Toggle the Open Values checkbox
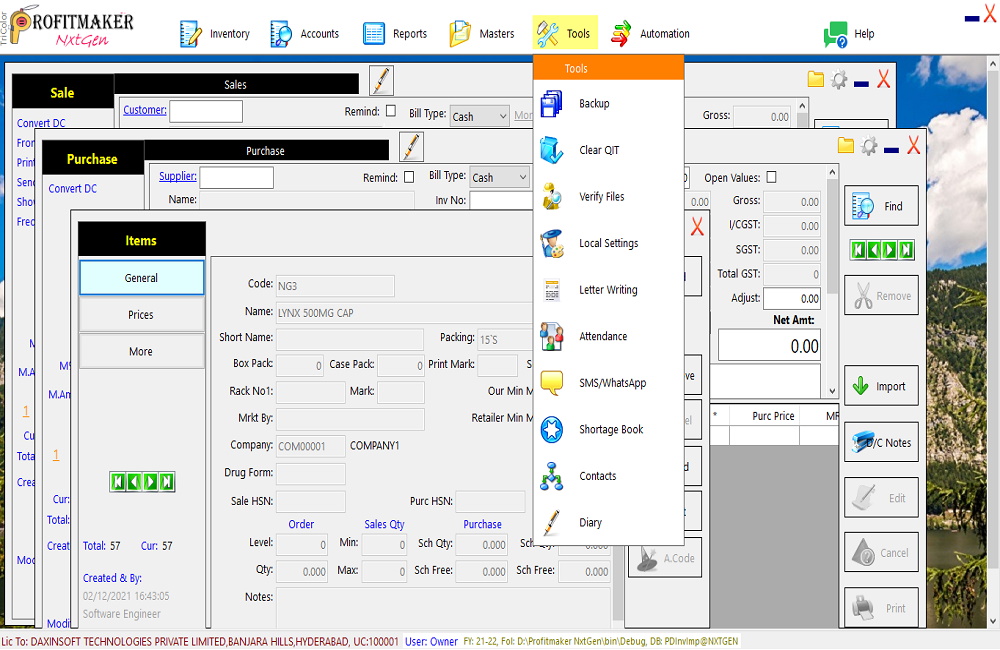 pyautogui.click(x=771, y=177)
